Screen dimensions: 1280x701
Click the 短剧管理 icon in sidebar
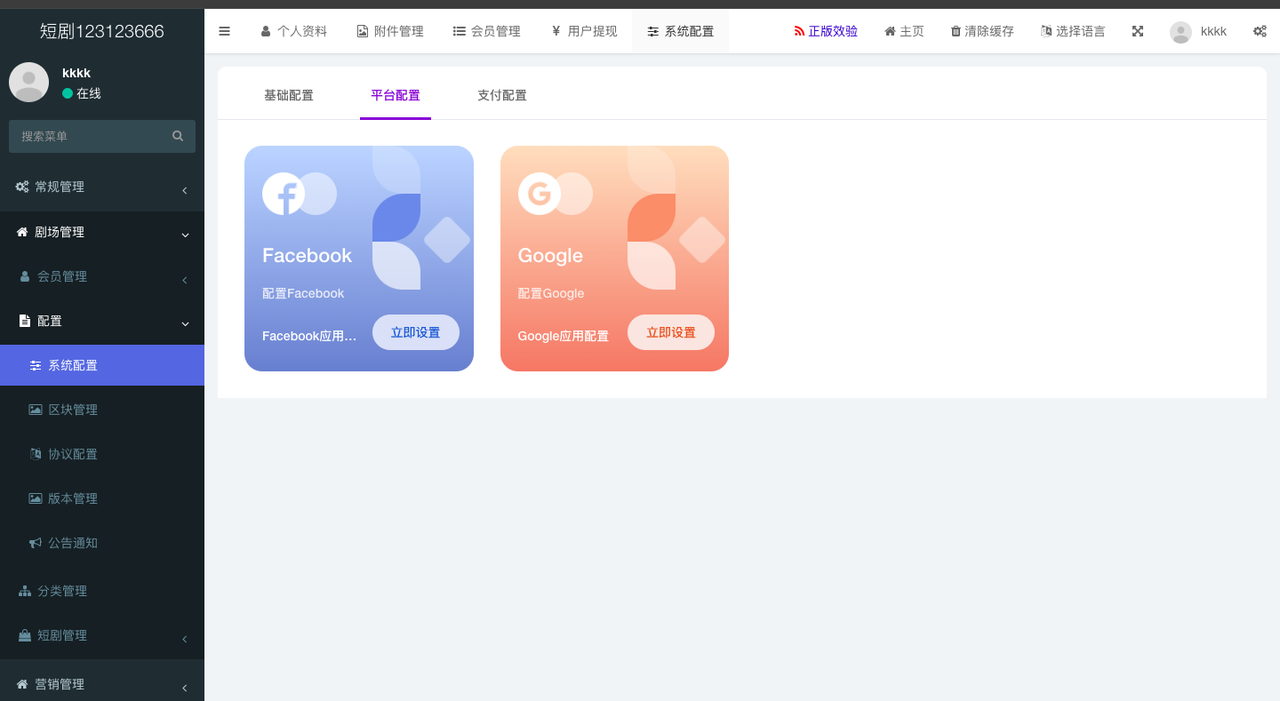25,636
